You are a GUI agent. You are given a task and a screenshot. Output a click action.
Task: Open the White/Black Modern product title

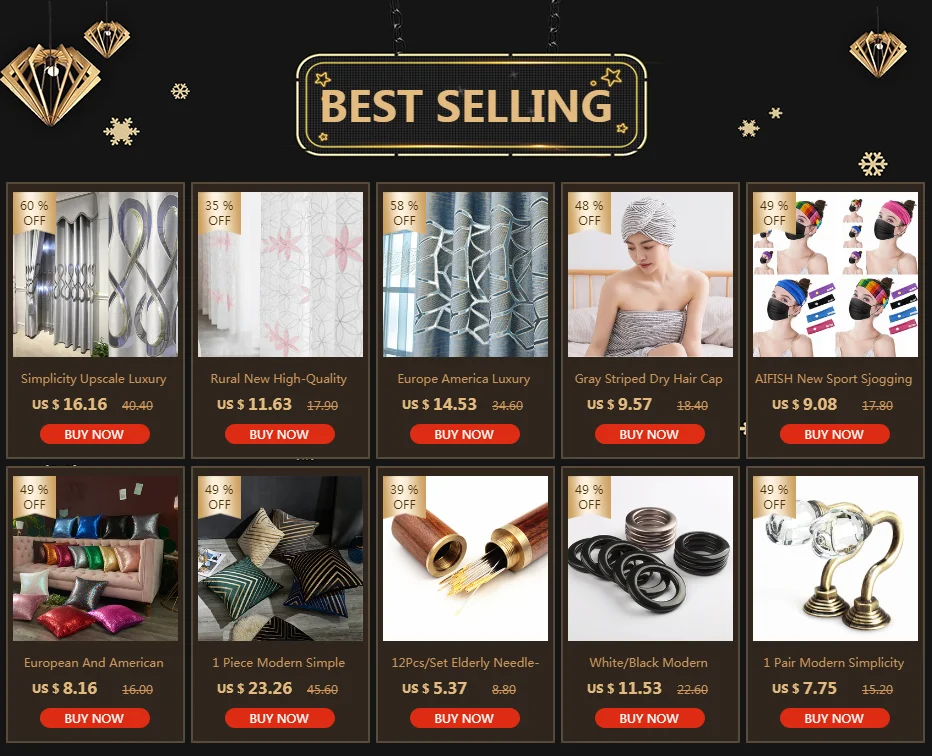[x=648, y=663]
